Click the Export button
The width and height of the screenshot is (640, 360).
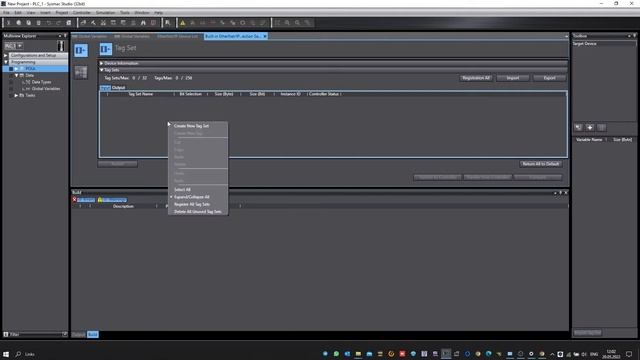549,78
